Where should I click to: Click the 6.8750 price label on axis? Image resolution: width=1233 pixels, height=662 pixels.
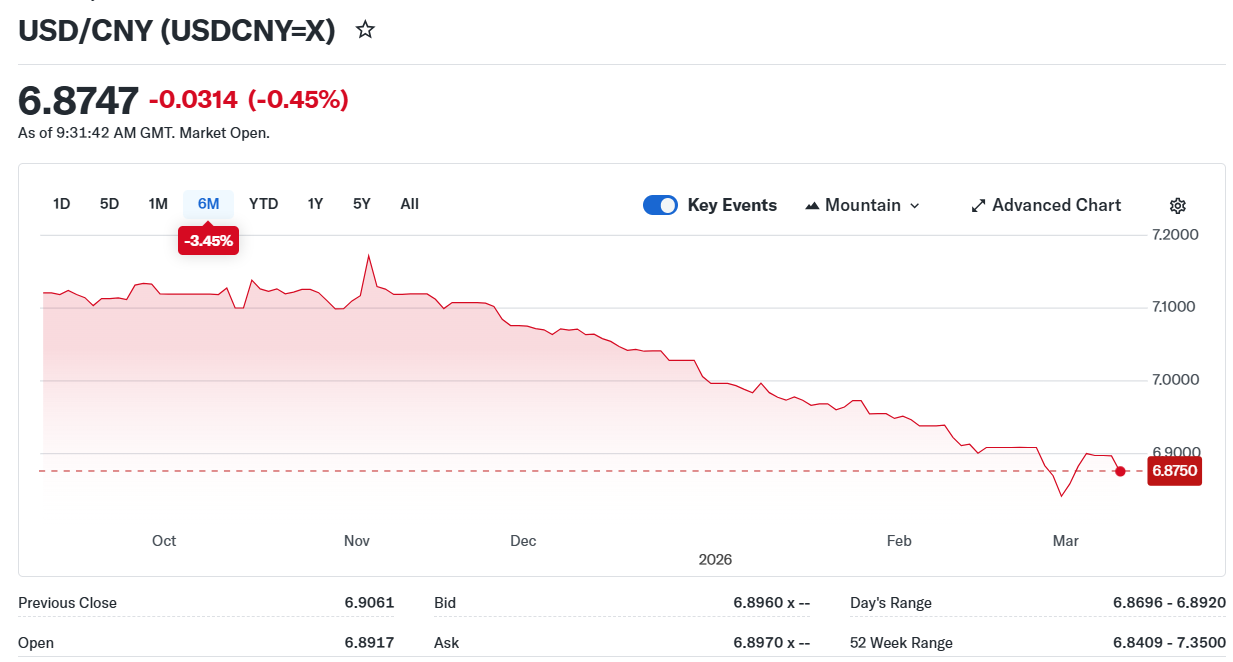(x=1173, y=470)
